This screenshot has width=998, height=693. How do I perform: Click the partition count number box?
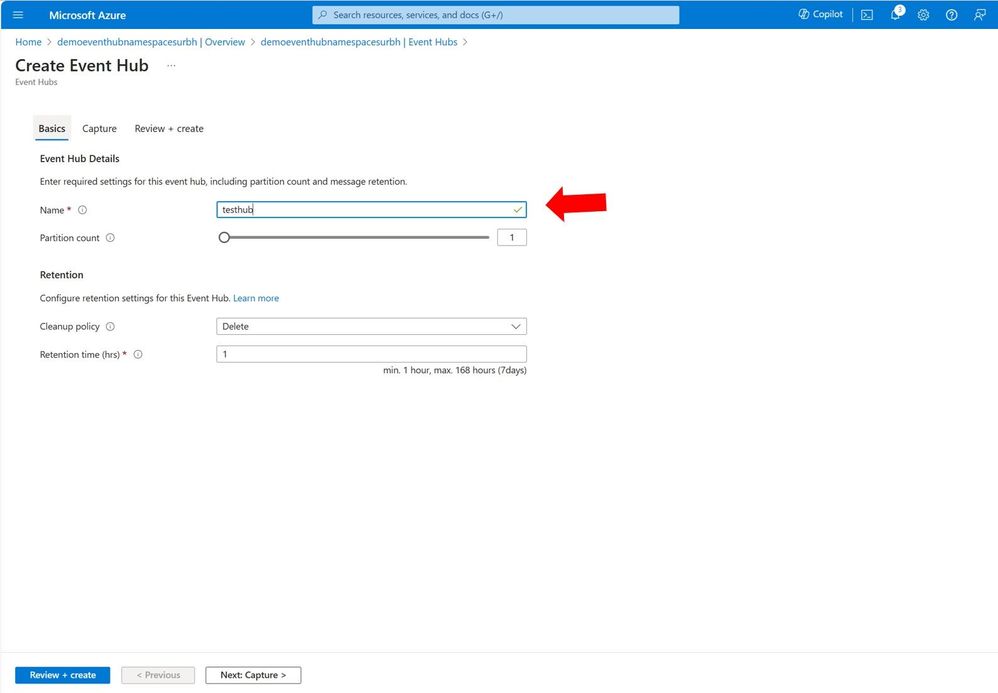point(512,237)
